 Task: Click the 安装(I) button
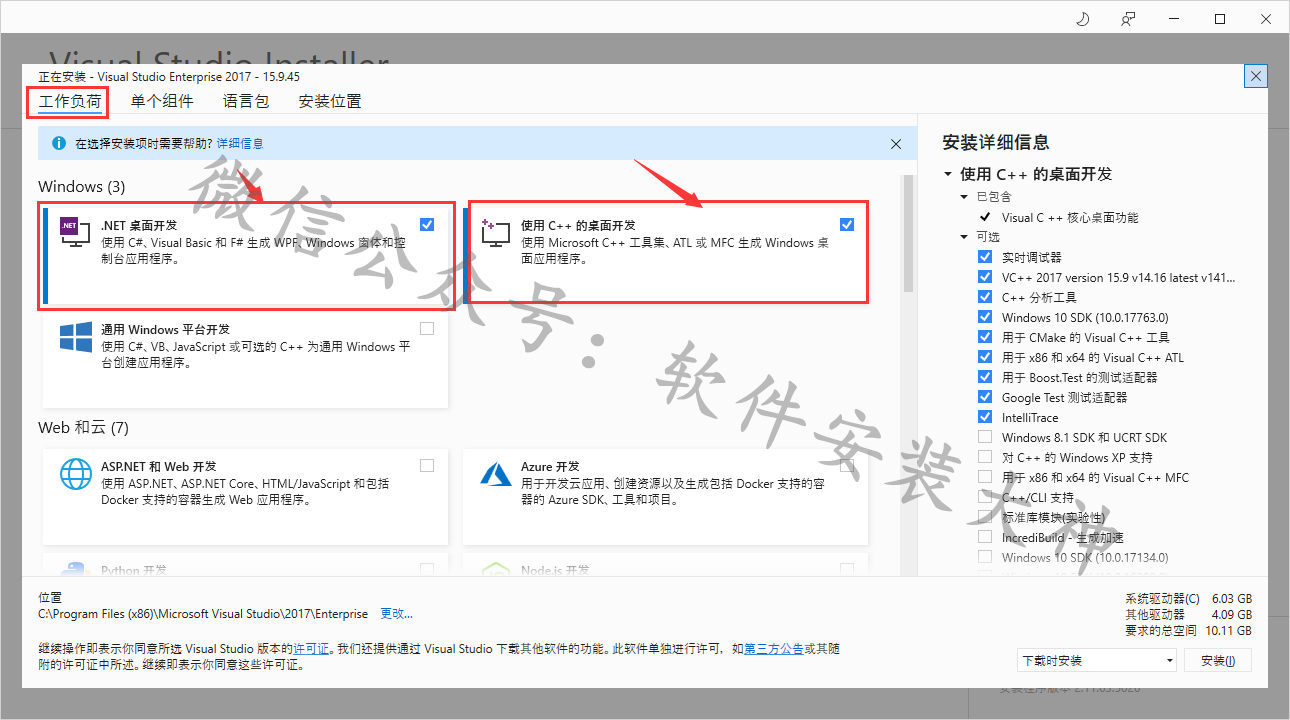tap(1218, 660)
